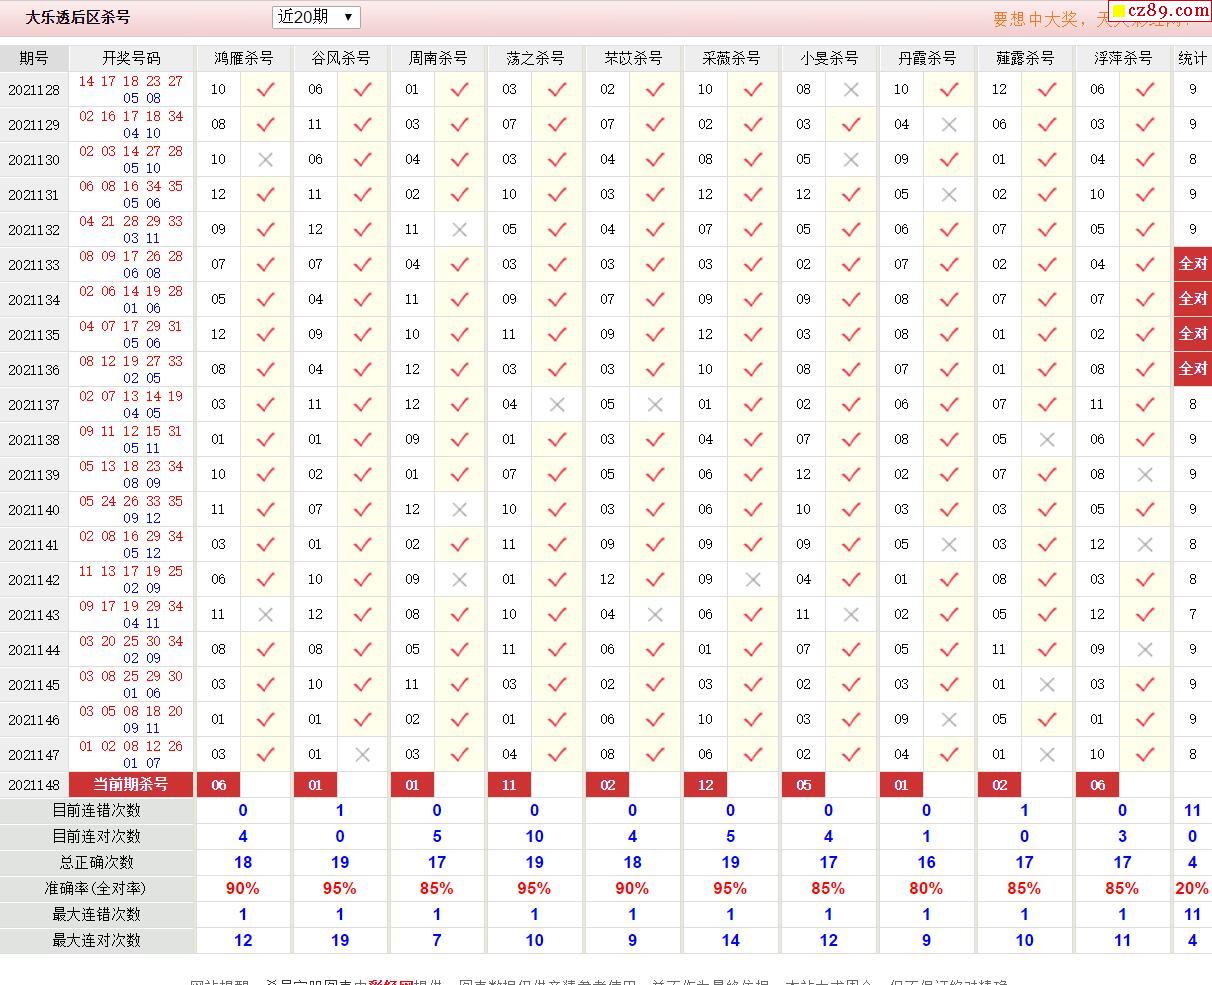Click period number 2021148

click(34, 785)
